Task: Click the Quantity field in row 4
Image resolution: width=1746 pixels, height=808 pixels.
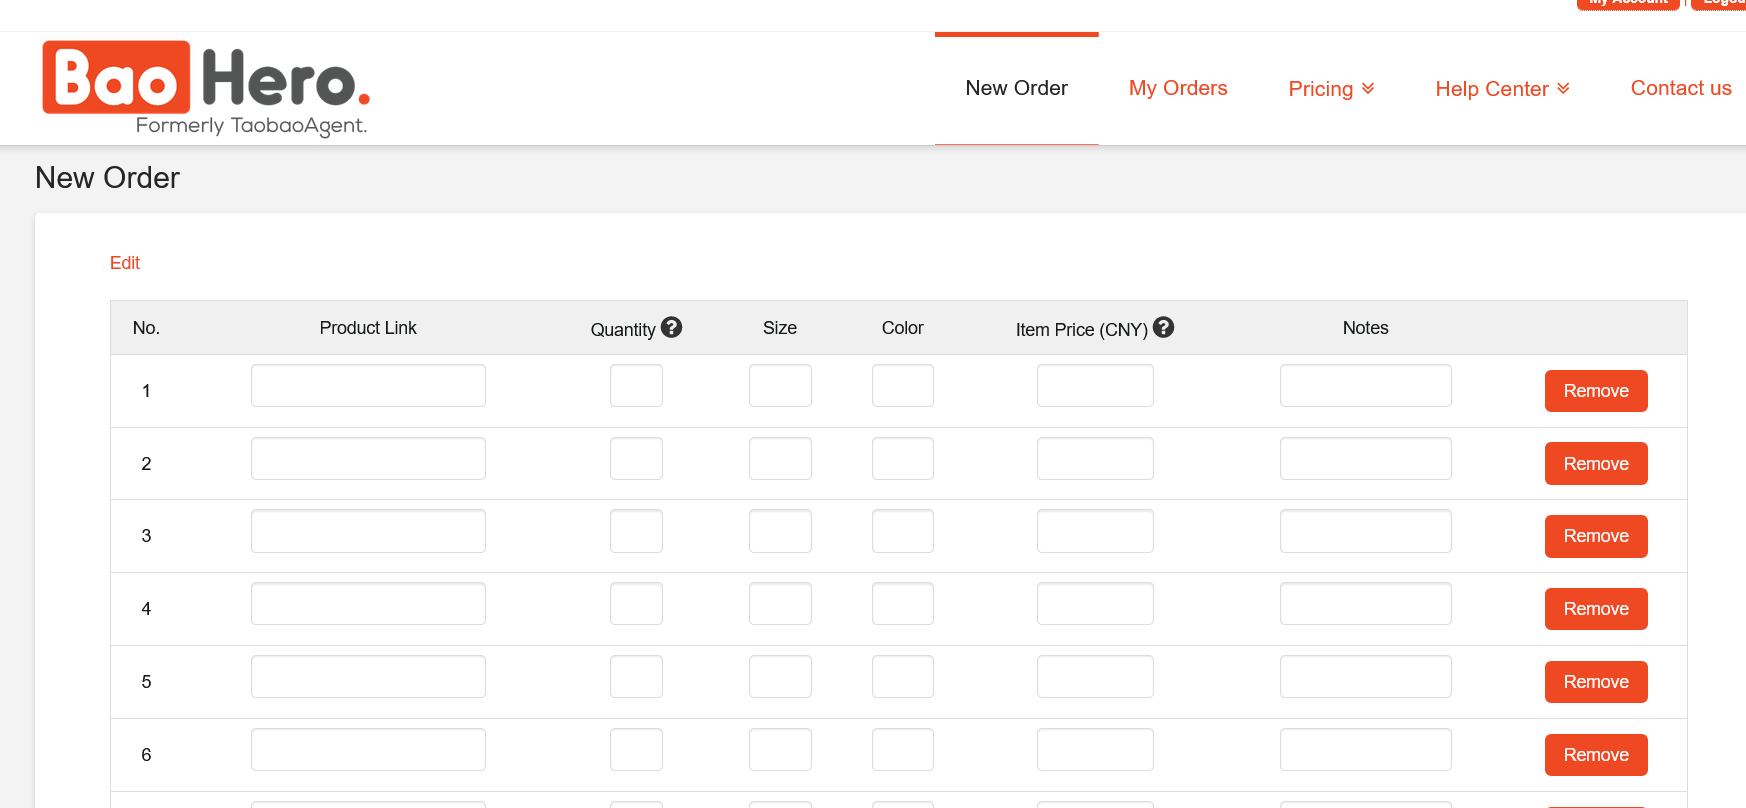Action: (636, 604)
